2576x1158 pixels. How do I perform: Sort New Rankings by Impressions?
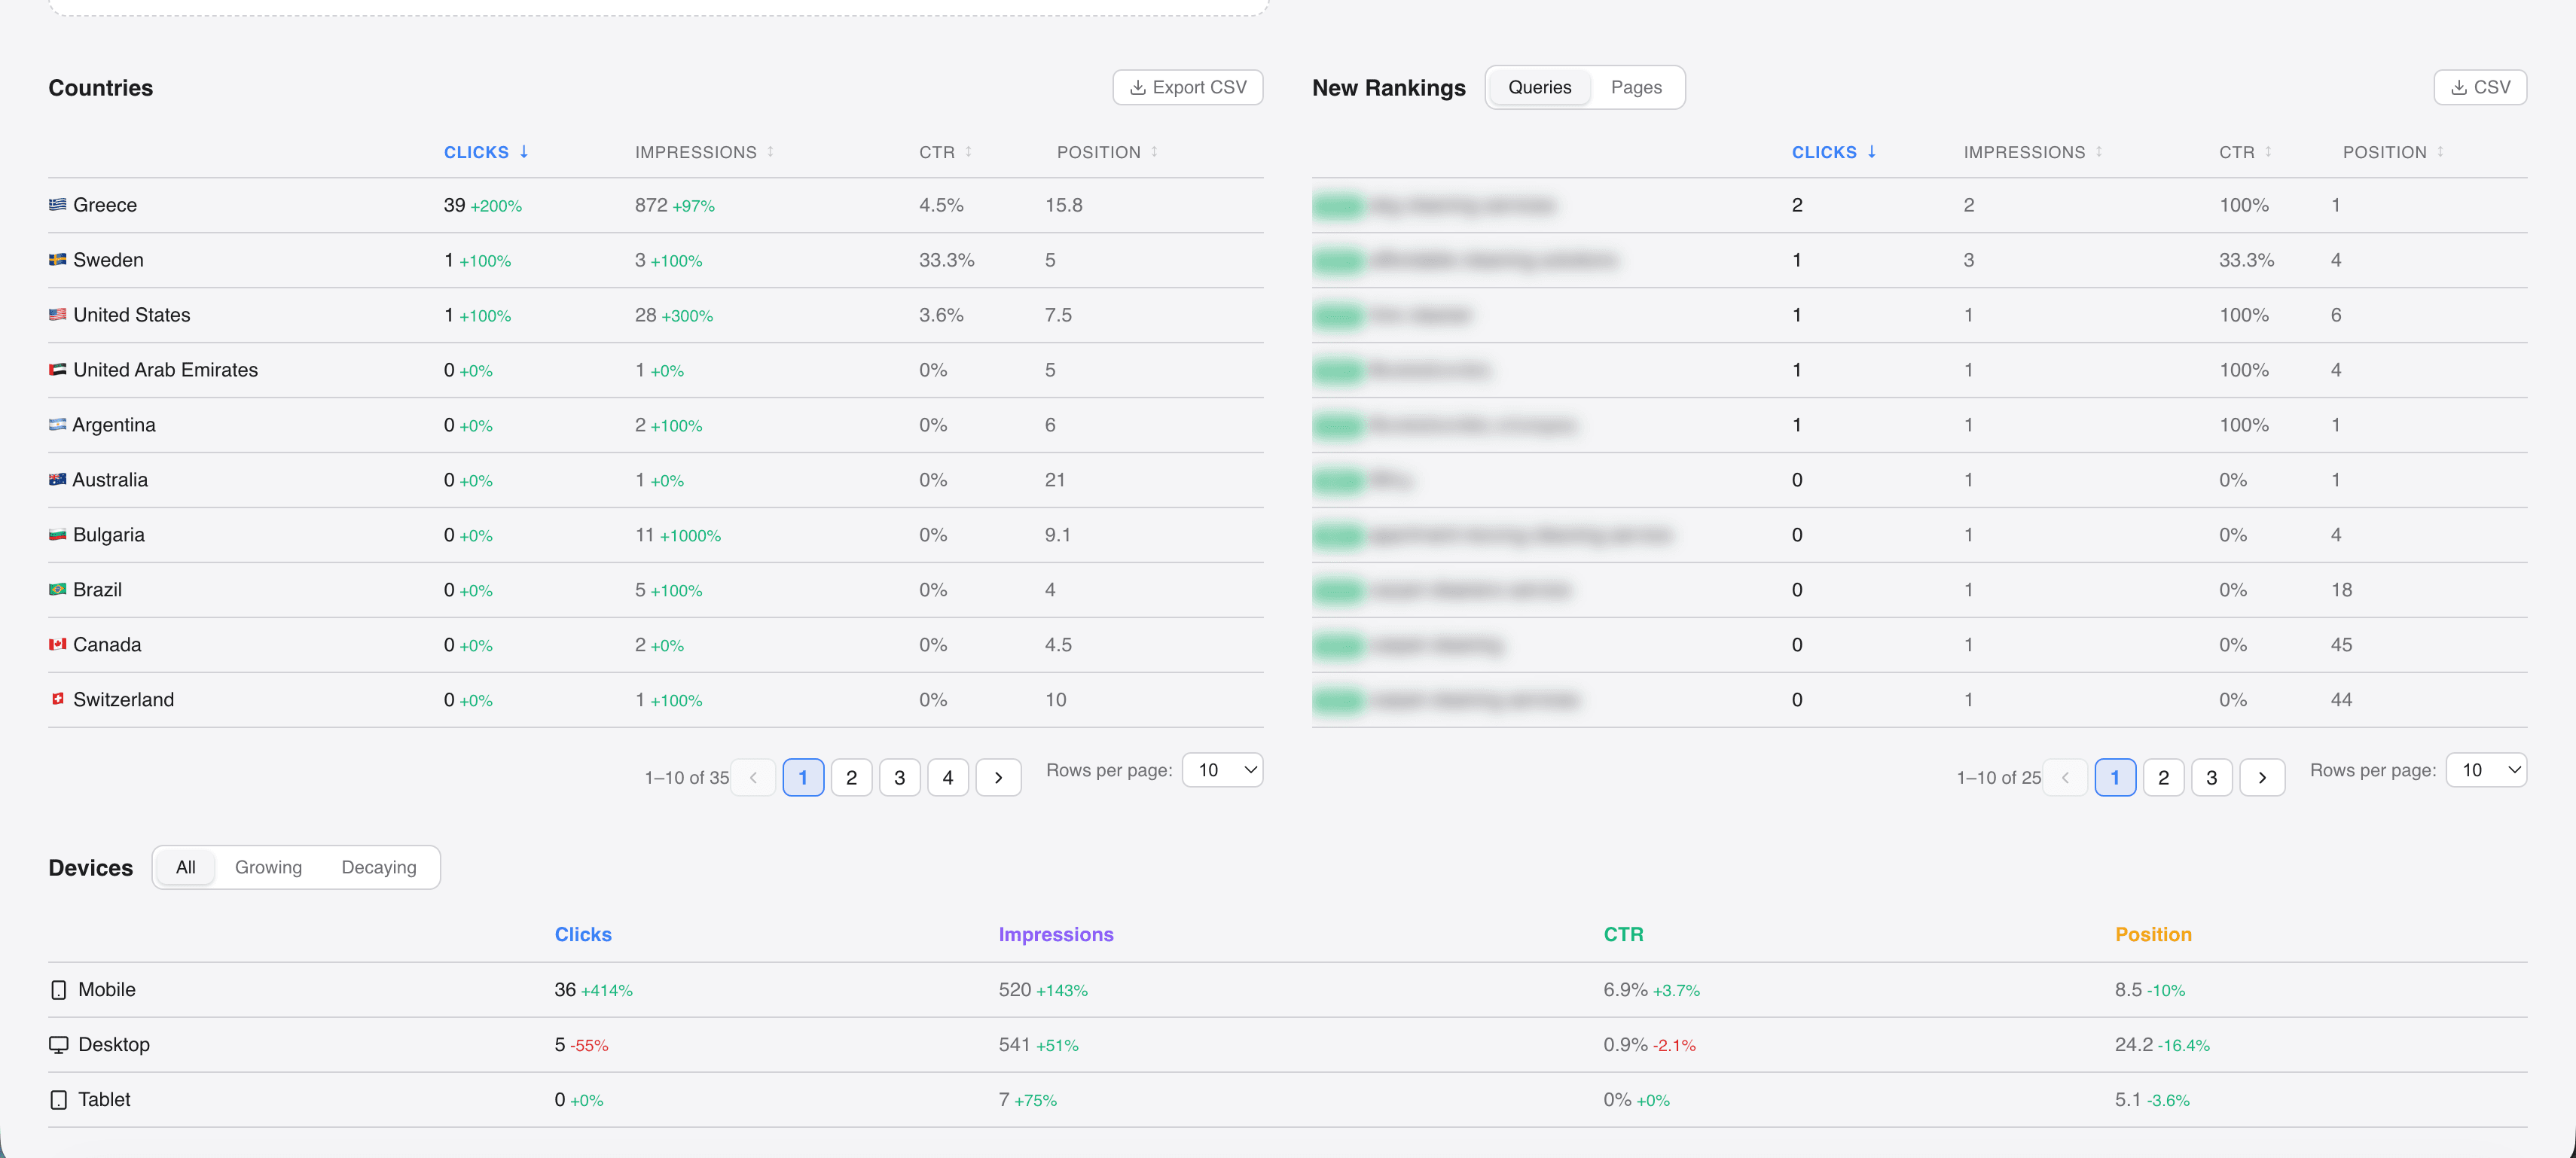pos(2032,152)
